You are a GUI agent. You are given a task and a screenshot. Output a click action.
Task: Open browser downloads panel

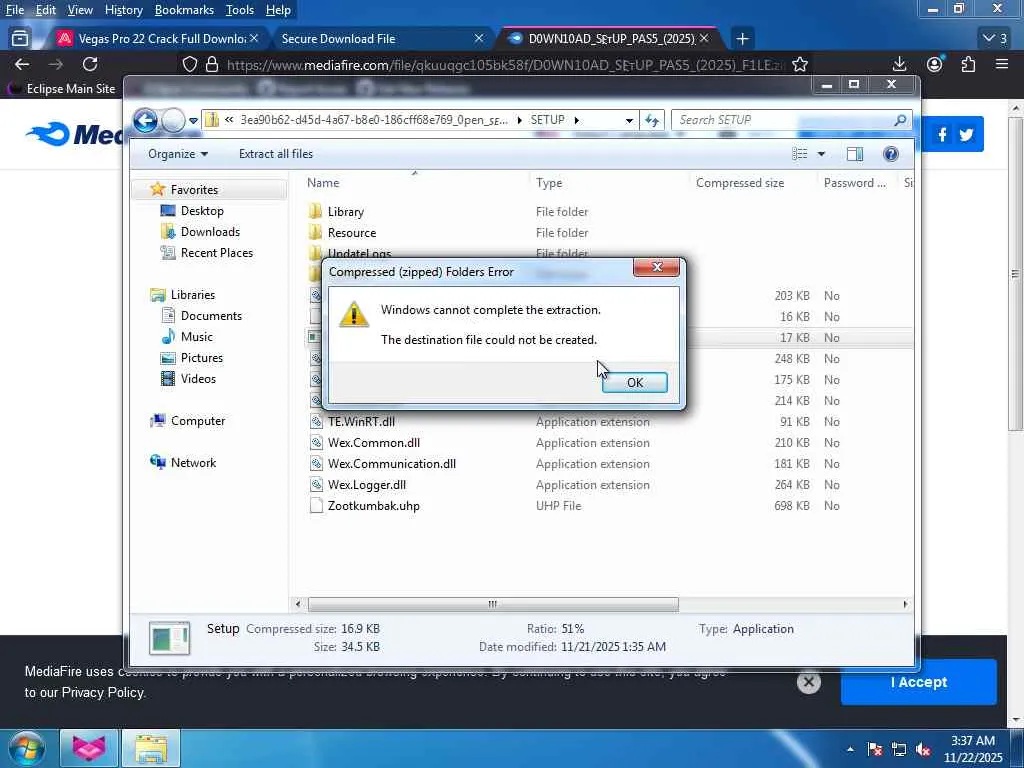pyautogui.click(x=899, y=64)
